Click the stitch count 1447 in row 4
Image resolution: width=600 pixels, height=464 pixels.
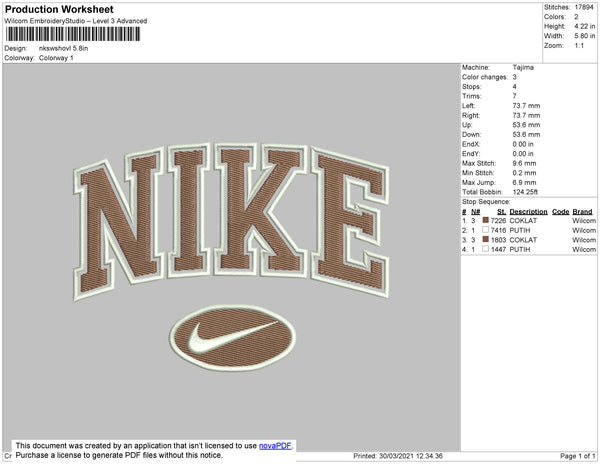pyautogui.click(x=498, y=249)
